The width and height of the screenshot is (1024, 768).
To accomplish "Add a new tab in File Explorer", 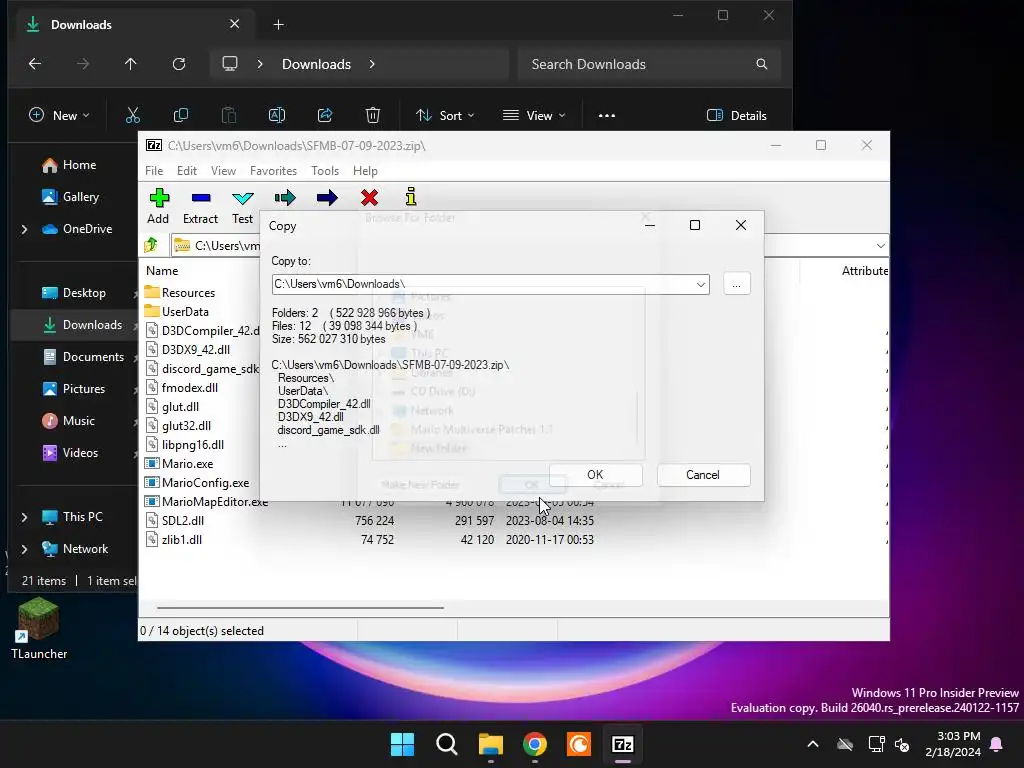I will pos(278,25).
